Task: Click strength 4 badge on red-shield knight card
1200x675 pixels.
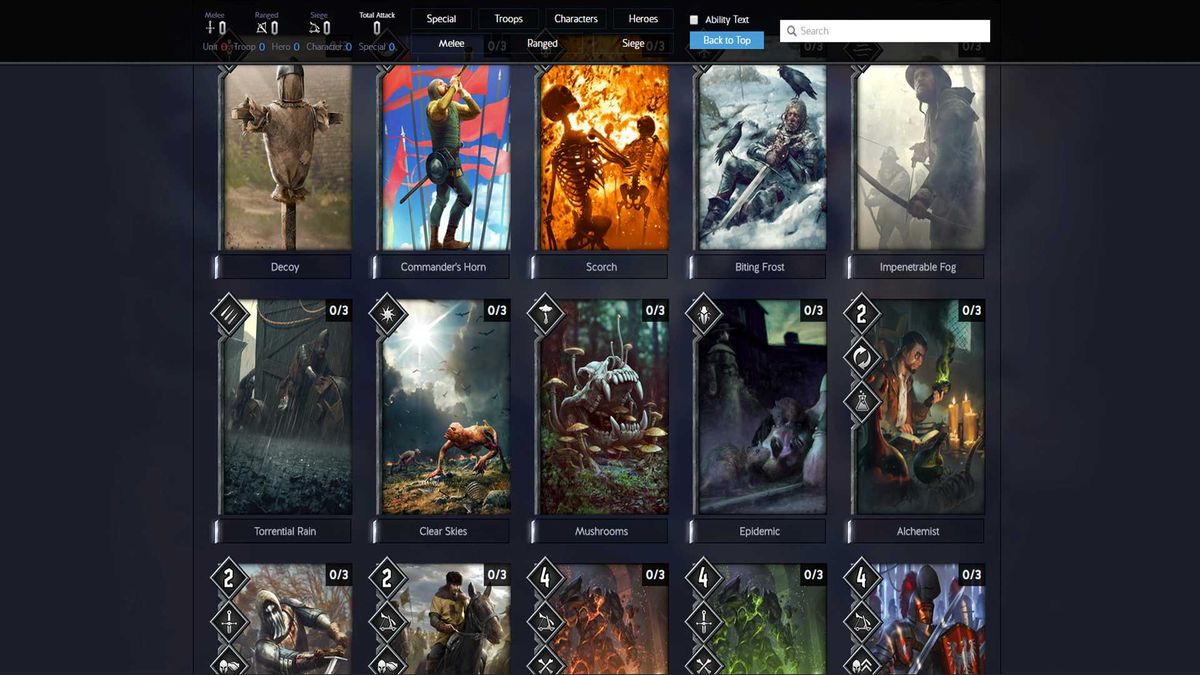Action: [x=861, y=578]
